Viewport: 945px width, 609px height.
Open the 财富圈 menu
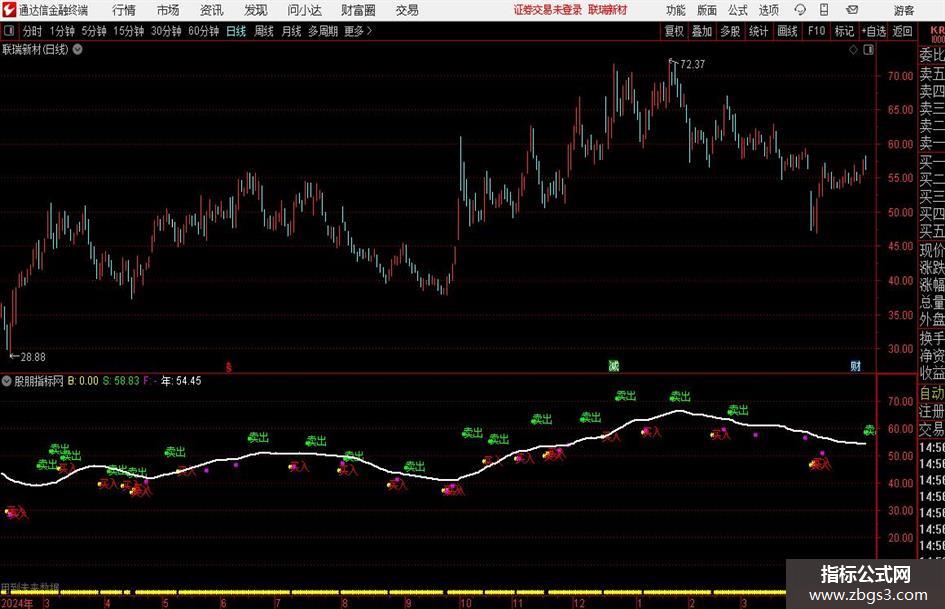pyautogui.click(x=358, y=10)
